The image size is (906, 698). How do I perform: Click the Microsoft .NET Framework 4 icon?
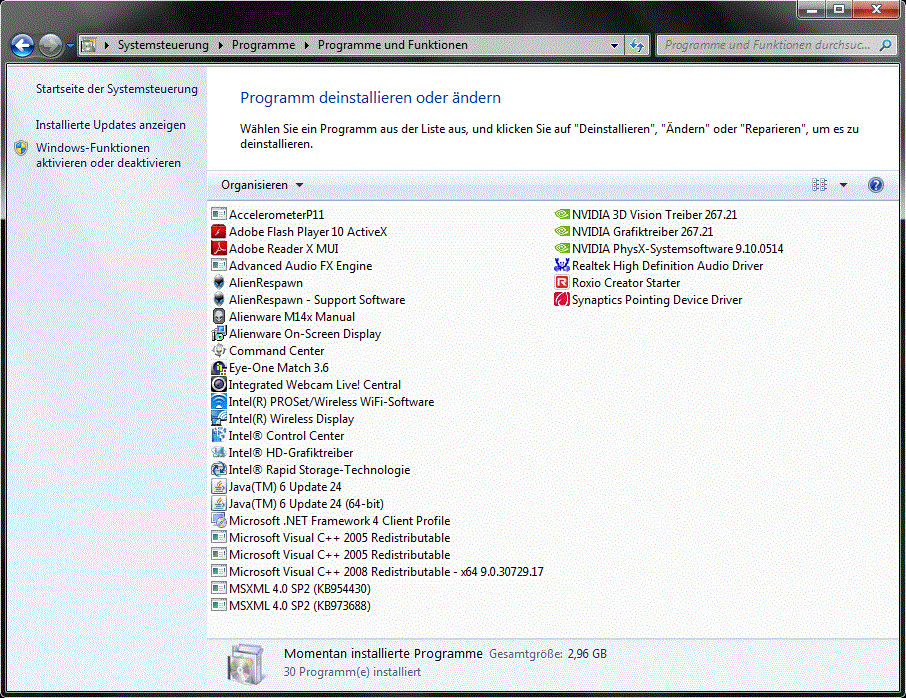click(x=218, y=521)
